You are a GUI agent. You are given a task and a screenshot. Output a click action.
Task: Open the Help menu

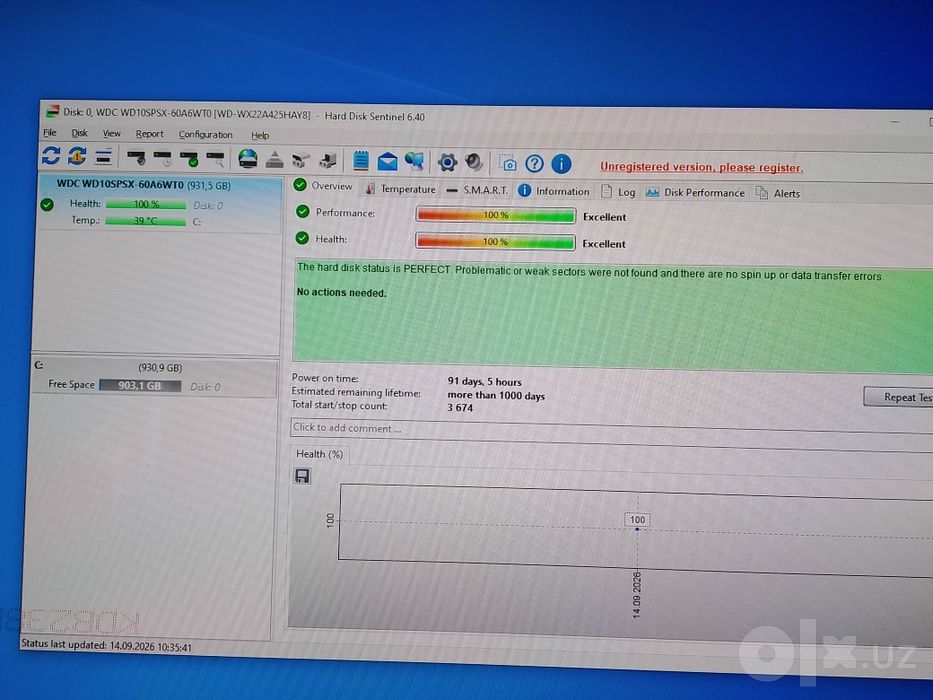(x=260, y=135)
